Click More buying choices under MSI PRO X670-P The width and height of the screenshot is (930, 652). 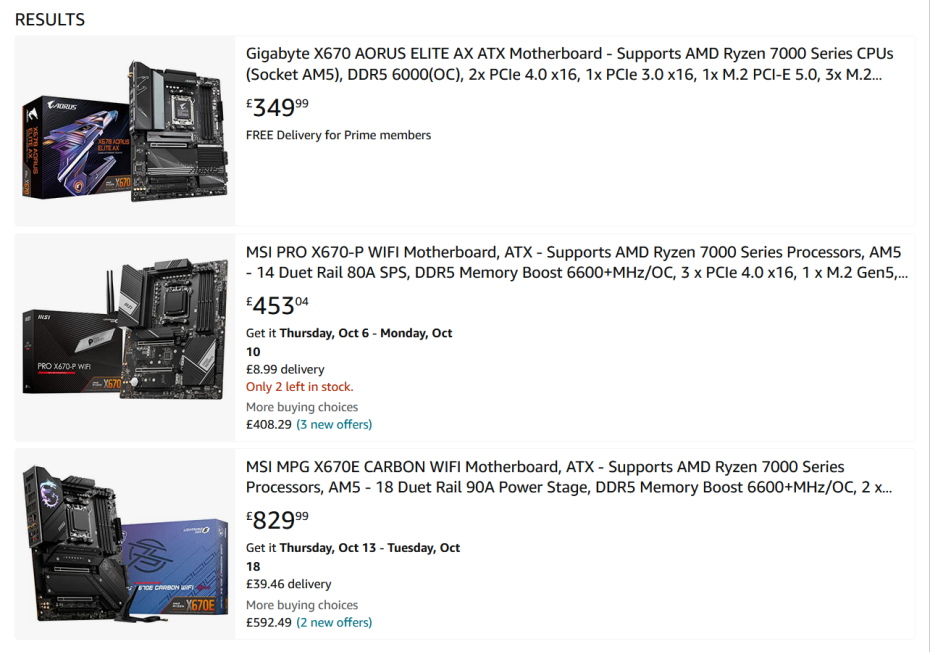[302, 407]
